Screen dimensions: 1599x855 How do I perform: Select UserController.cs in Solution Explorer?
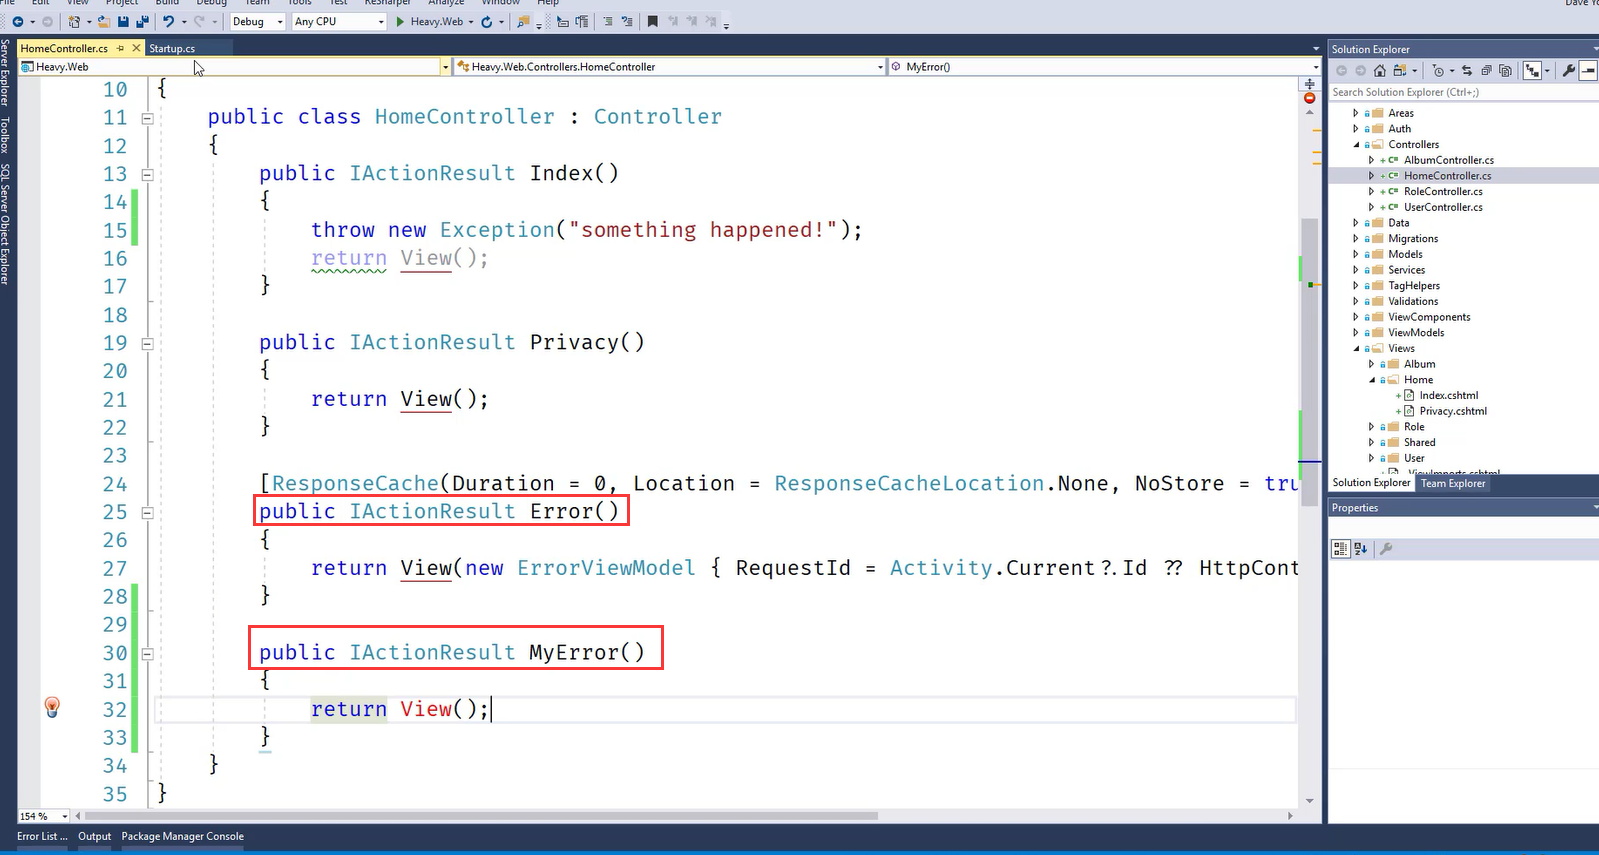[x=1443, y=207]
